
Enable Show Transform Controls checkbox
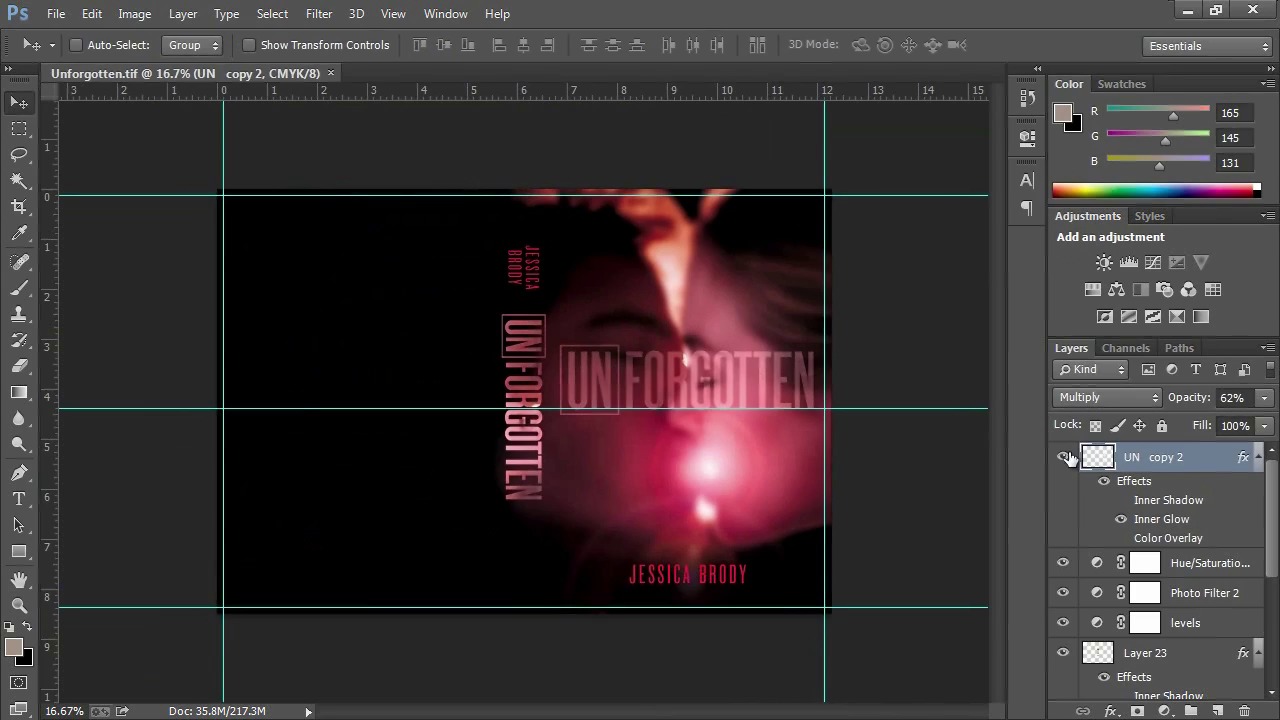pos(249,45)
